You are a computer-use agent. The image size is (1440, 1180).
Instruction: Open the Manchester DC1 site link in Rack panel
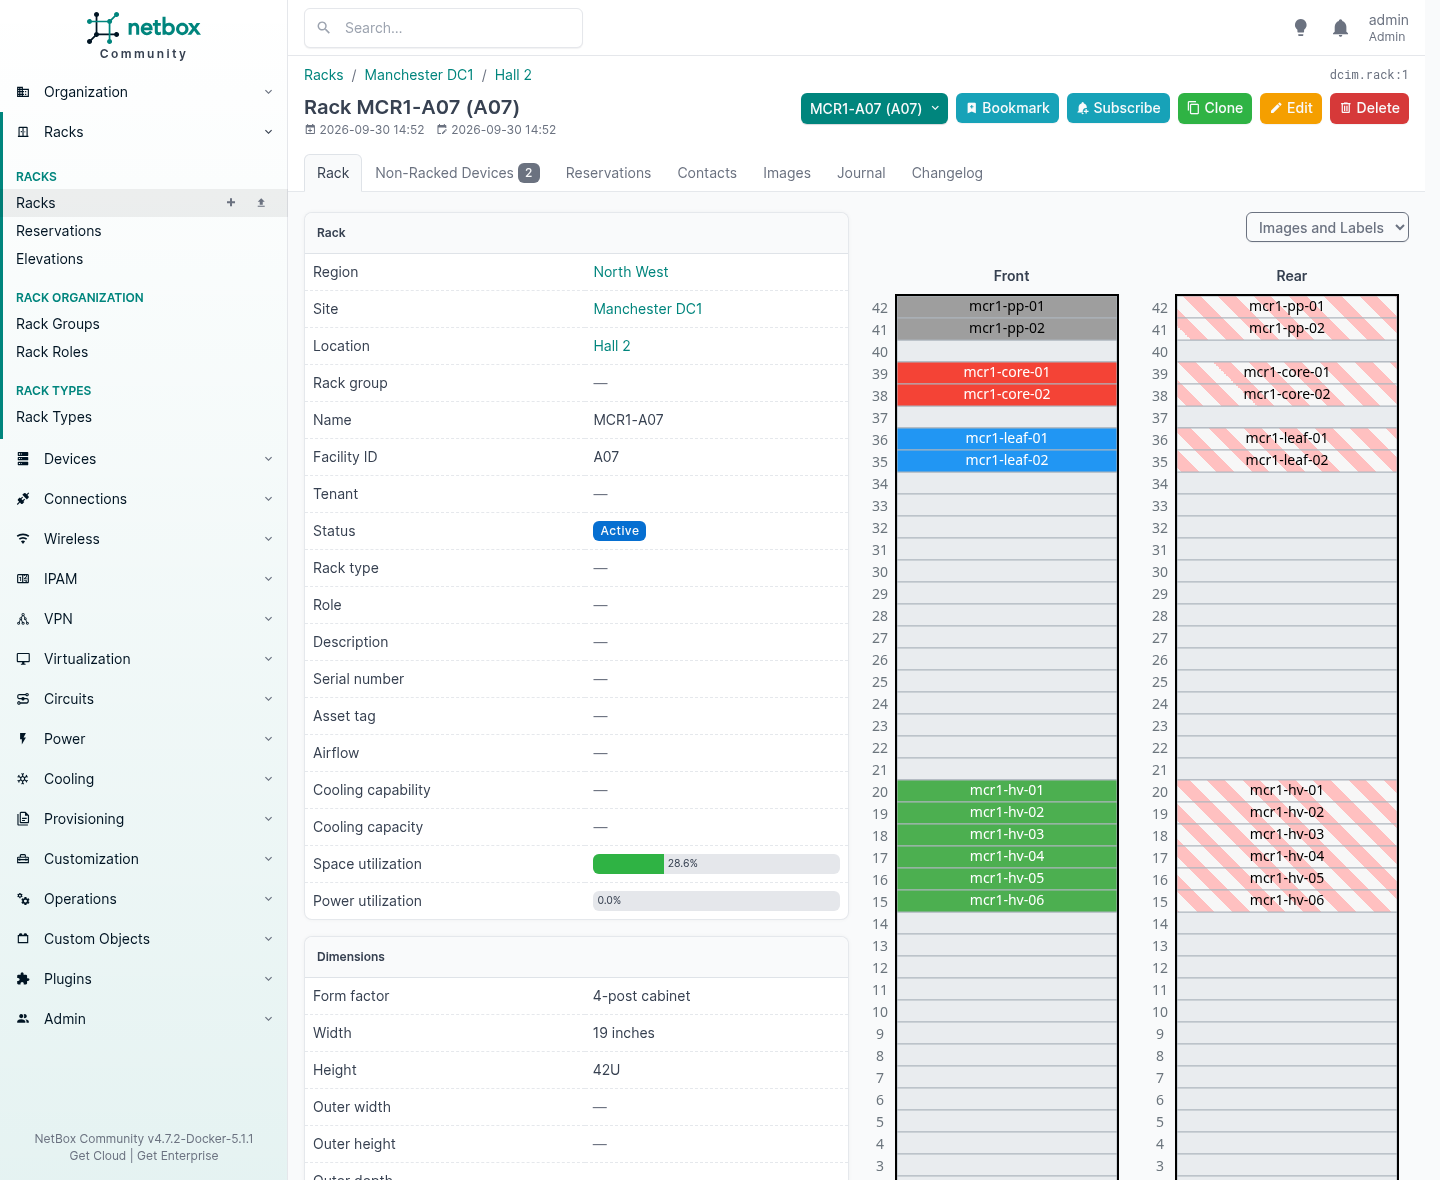648,309
